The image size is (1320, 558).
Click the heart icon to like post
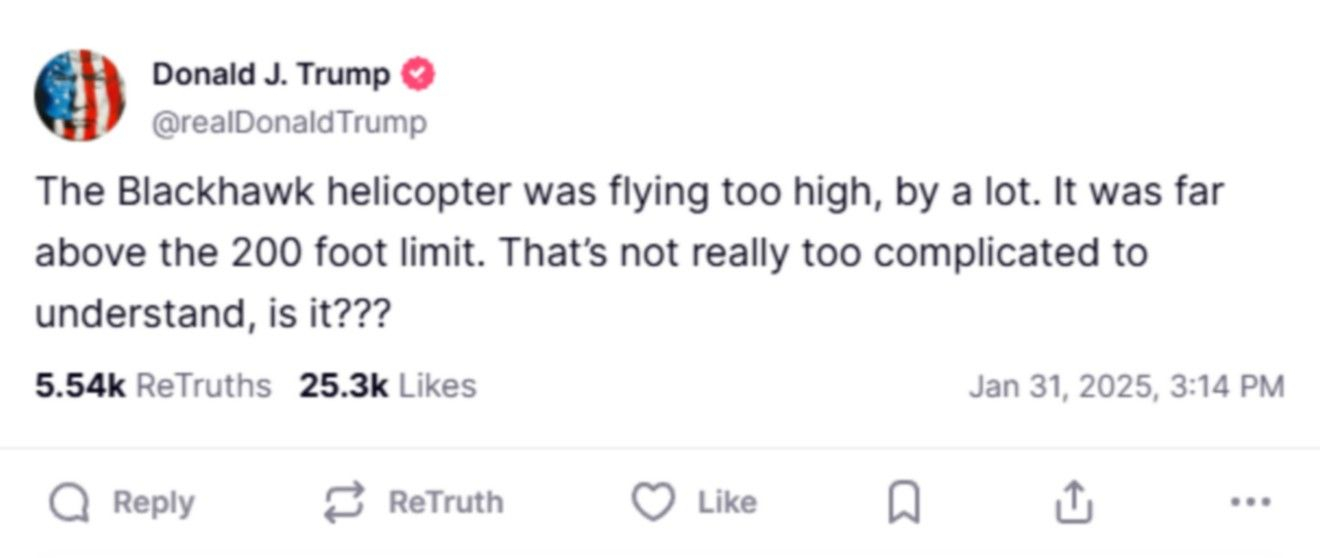click(654, 502)
